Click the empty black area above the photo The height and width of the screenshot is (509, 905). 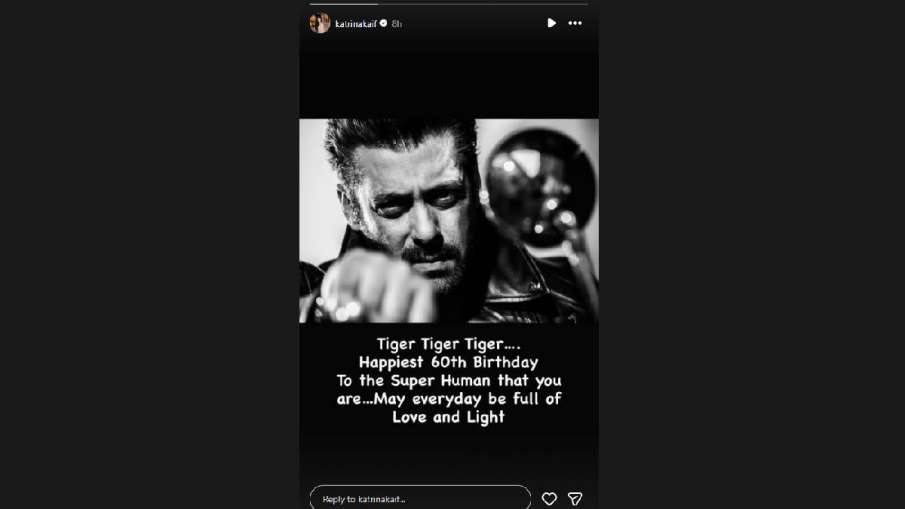tap(449, 78)
